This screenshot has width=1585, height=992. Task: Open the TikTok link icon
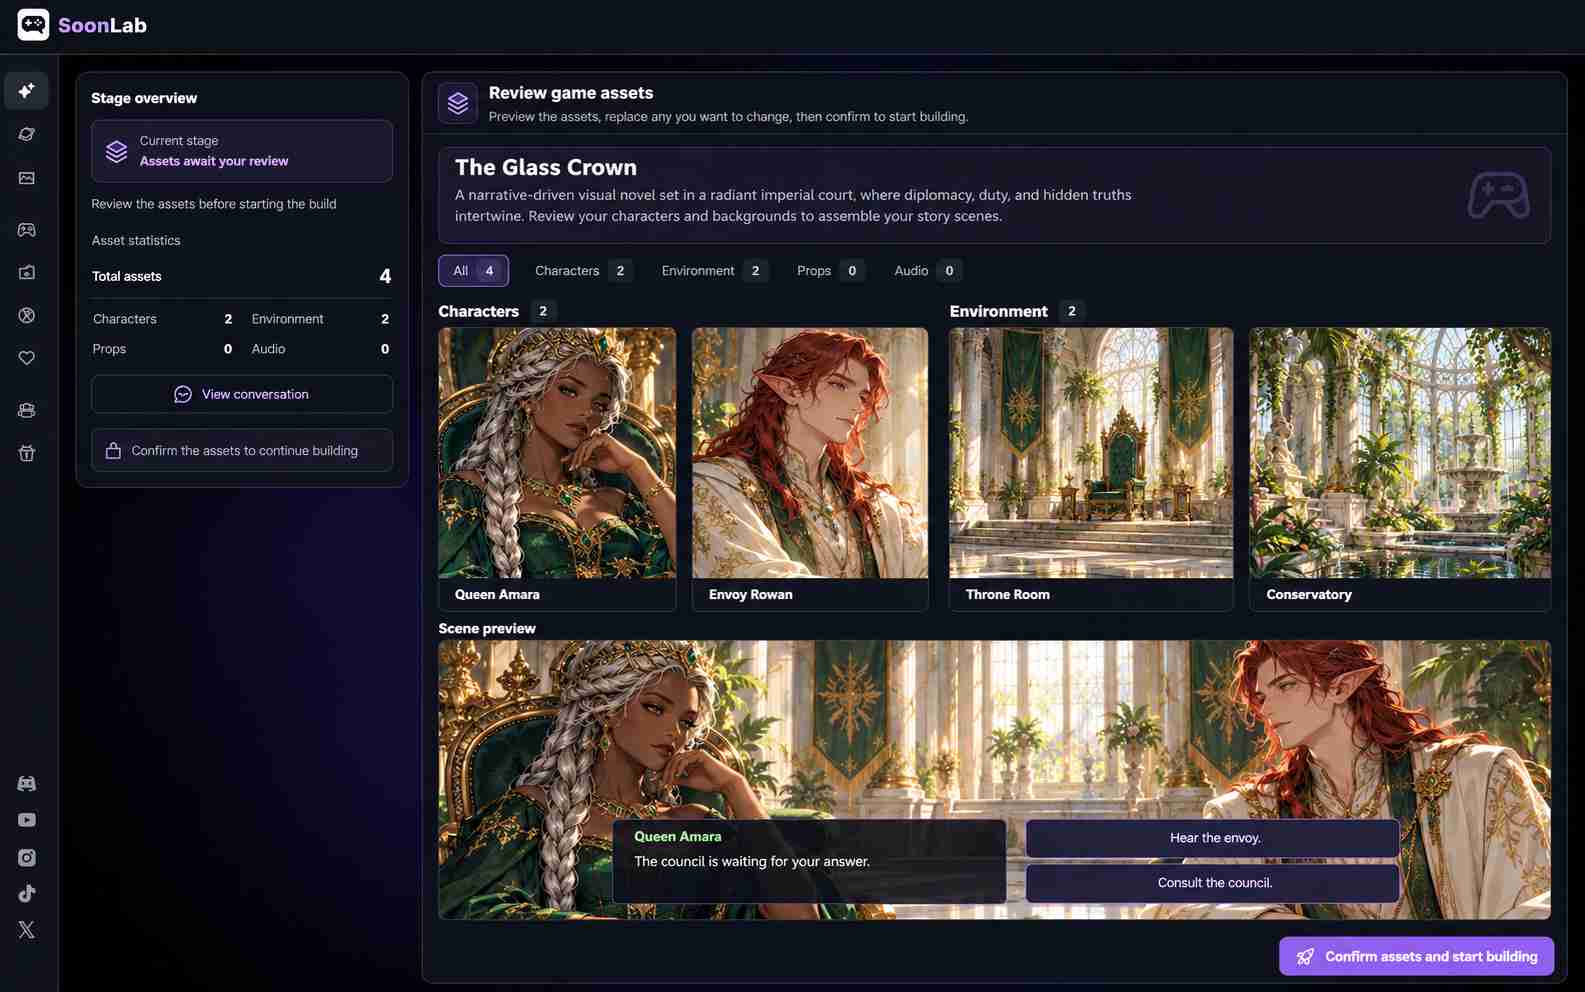(x=27, y=893)
